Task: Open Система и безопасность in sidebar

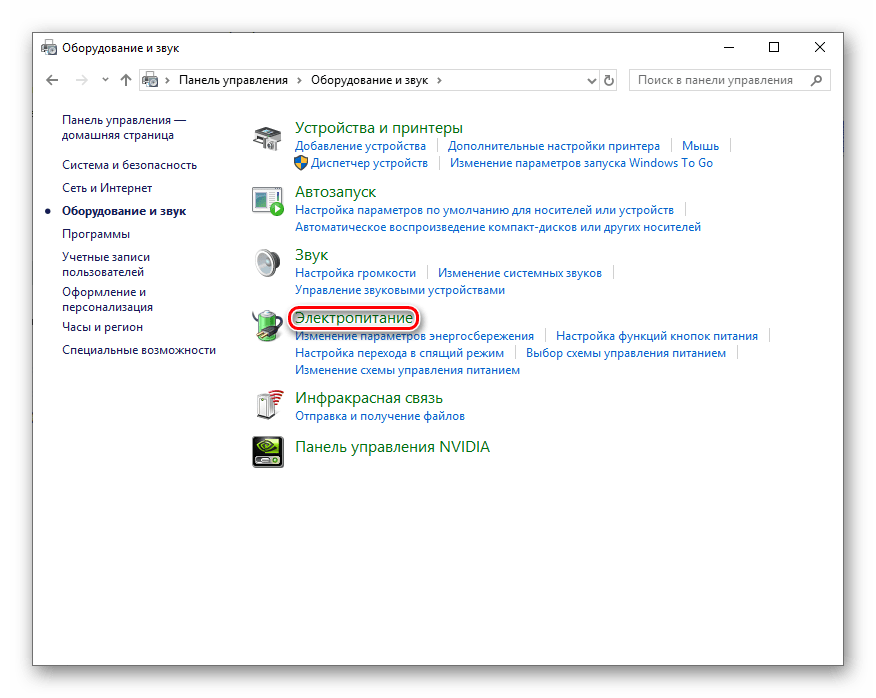Action: click(x=129, y=165)
